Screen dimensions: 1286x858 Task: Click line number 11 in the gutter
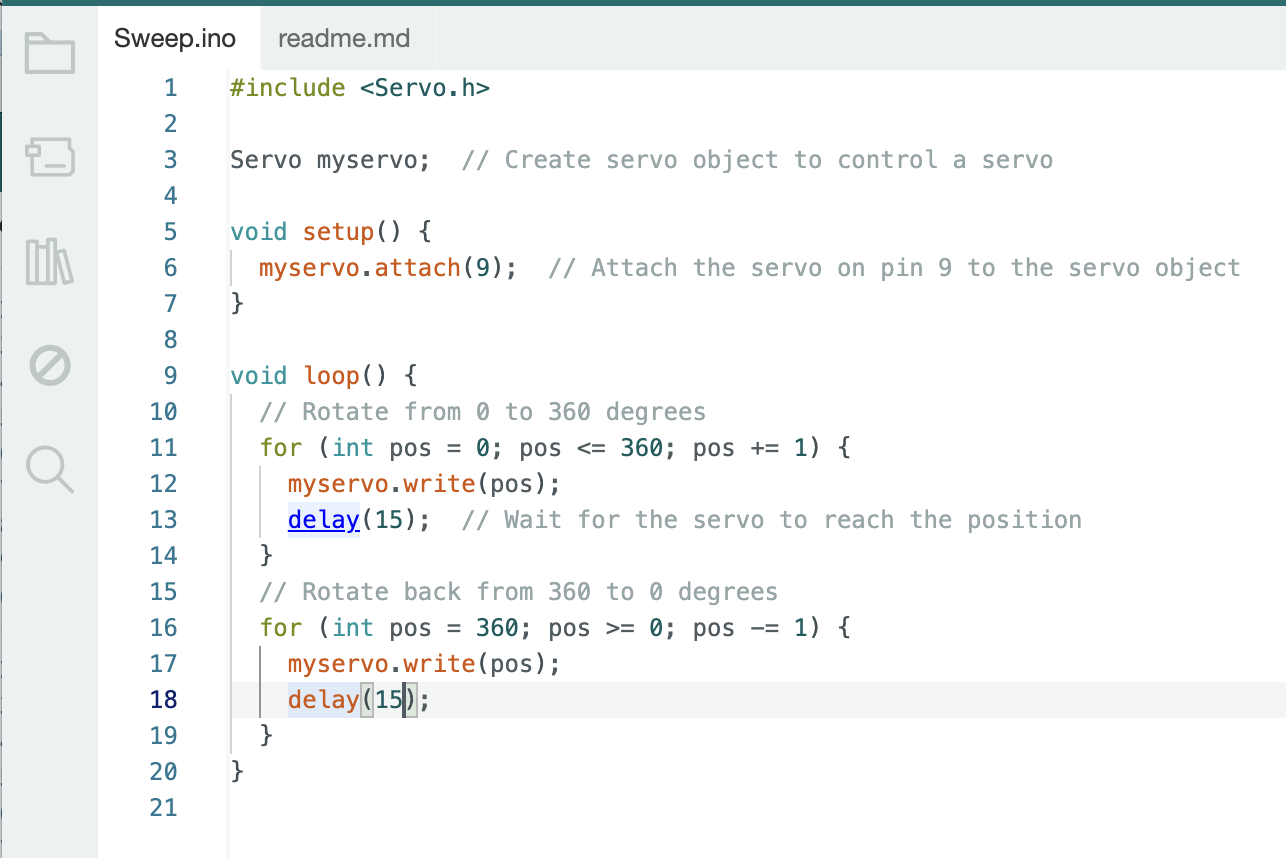pyautogui.click(x=164, y=448)
